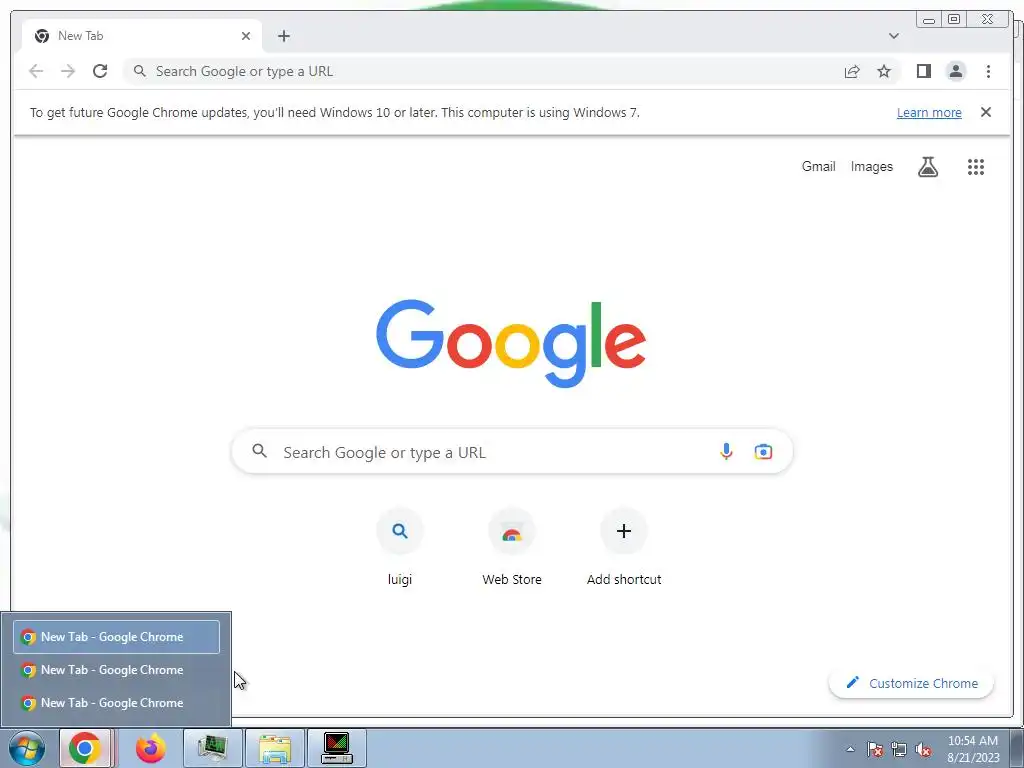Open the Web Store shortcut

(x=512, y=549)
